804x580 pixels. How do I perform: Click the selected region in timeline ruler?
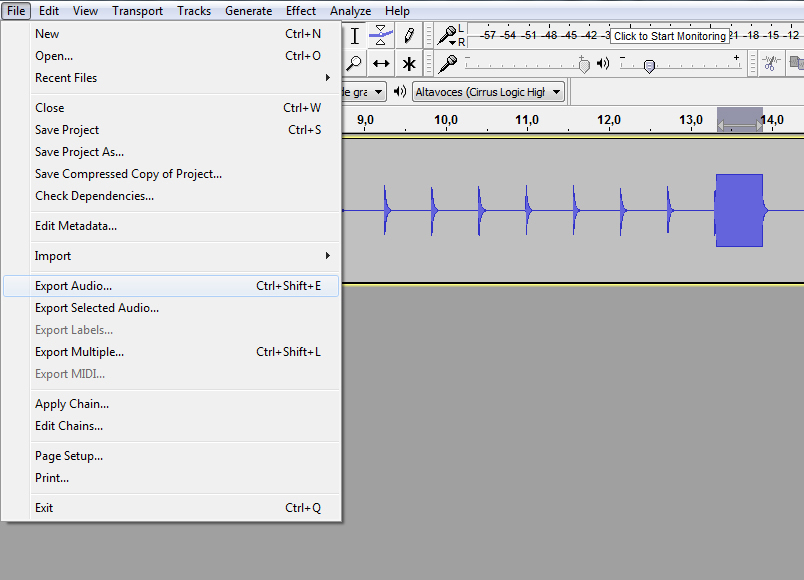click(x=739, y=120)
